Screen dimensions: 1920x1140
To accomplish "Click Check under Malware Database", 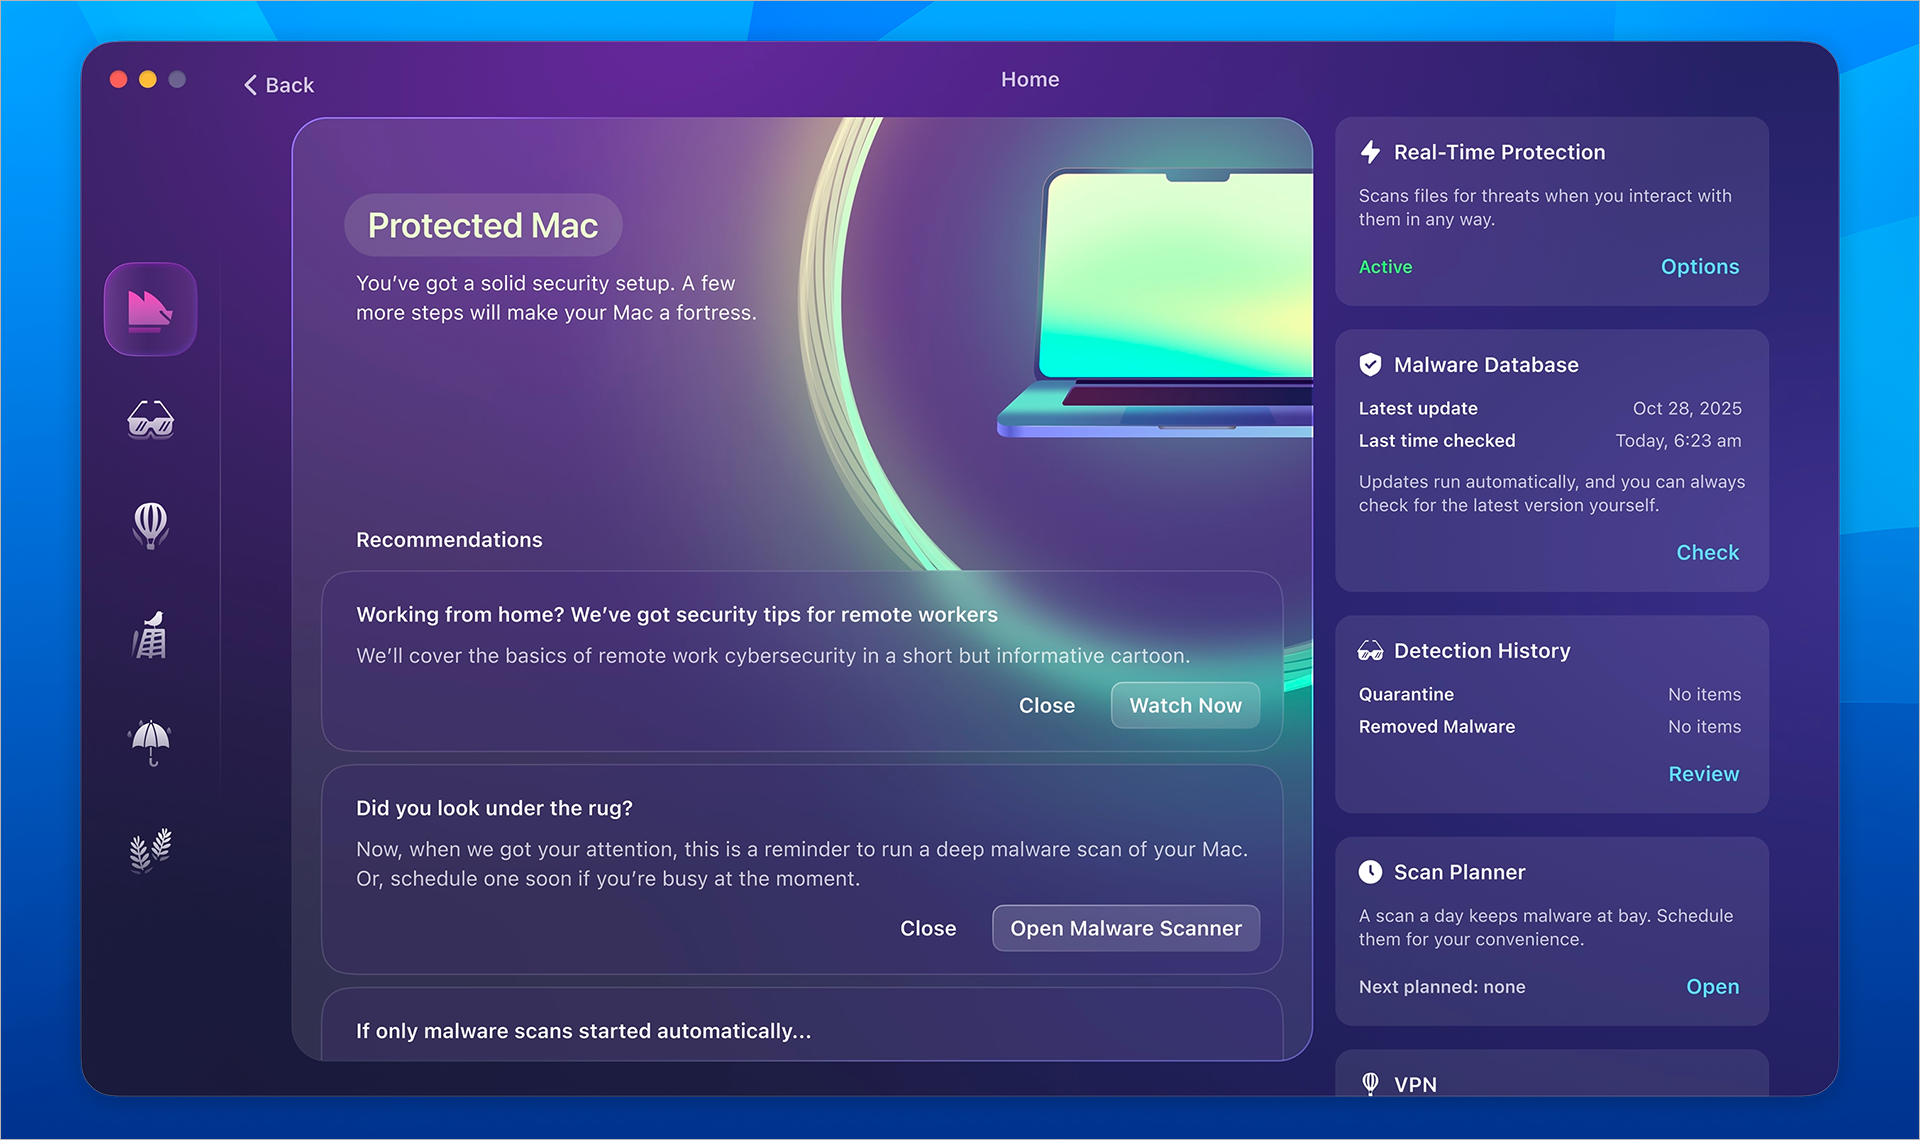I will coord(1707,552).
